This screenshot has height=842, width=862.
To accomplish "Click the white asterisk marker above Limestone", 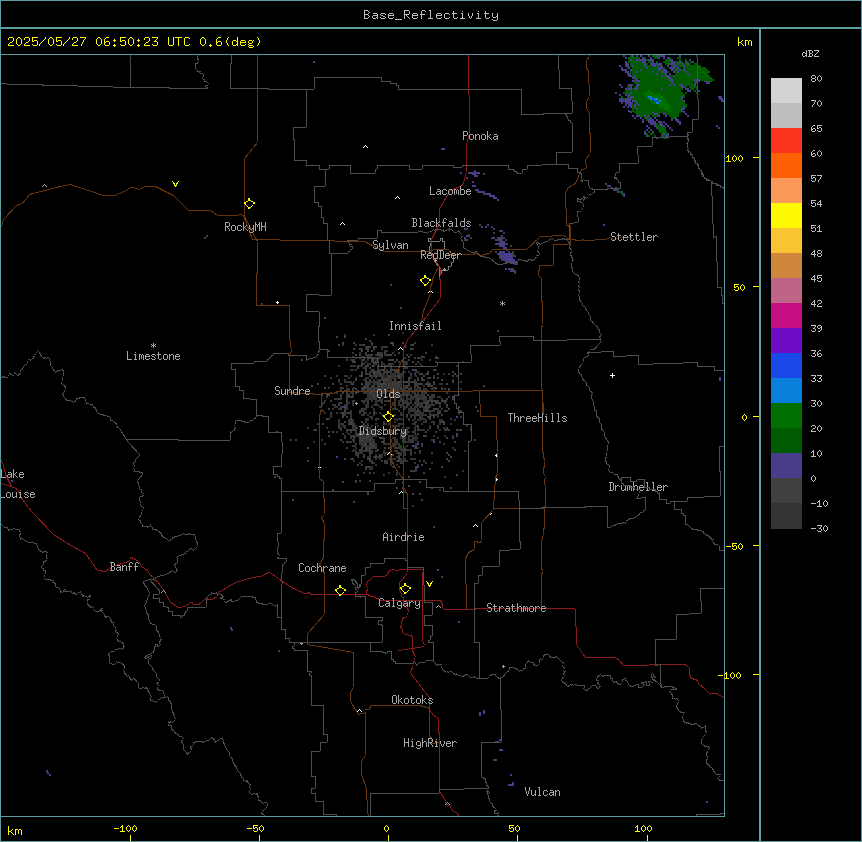I will pos(153,345).
